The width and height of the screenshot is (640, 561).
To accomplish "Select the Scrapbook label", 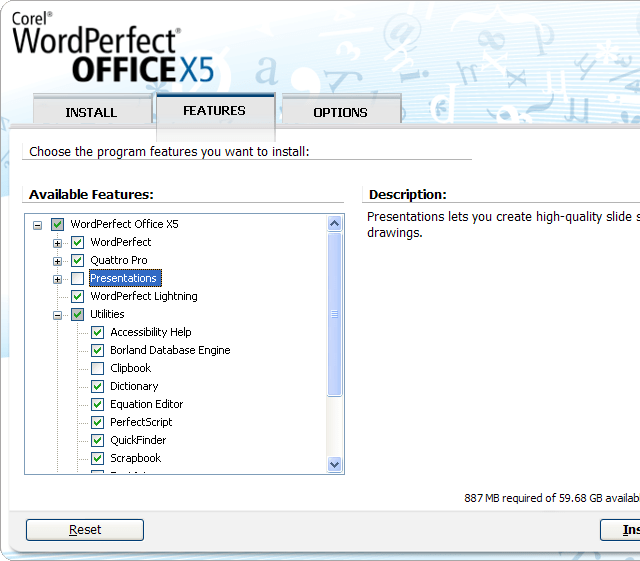I will pyautogui.click(x=136, y=458).
